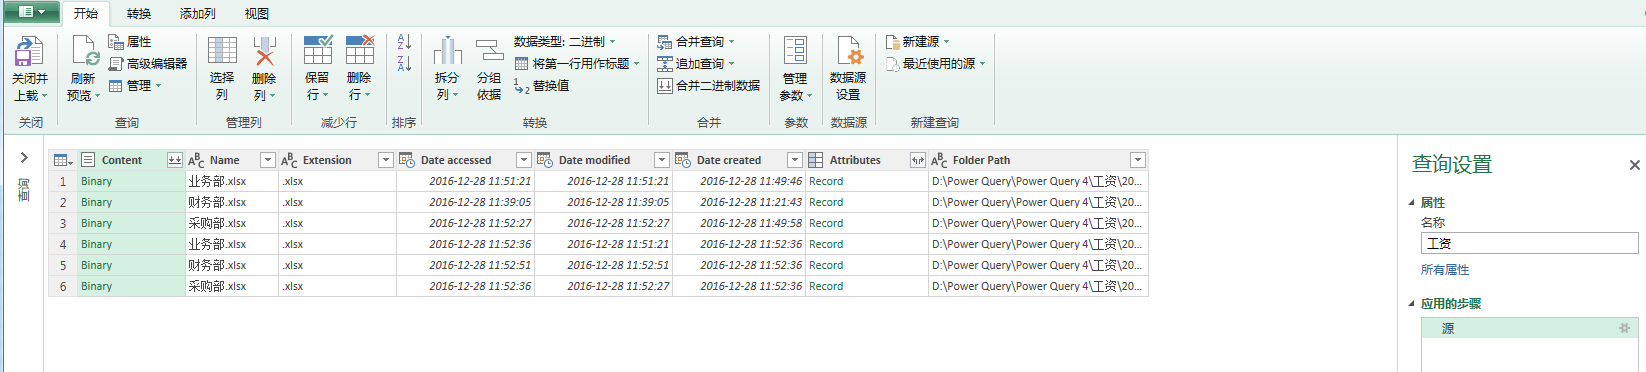This screenshot has height=372, width=1646.
Task: Open the green File menu button
Action: click(x=31, y=12)
